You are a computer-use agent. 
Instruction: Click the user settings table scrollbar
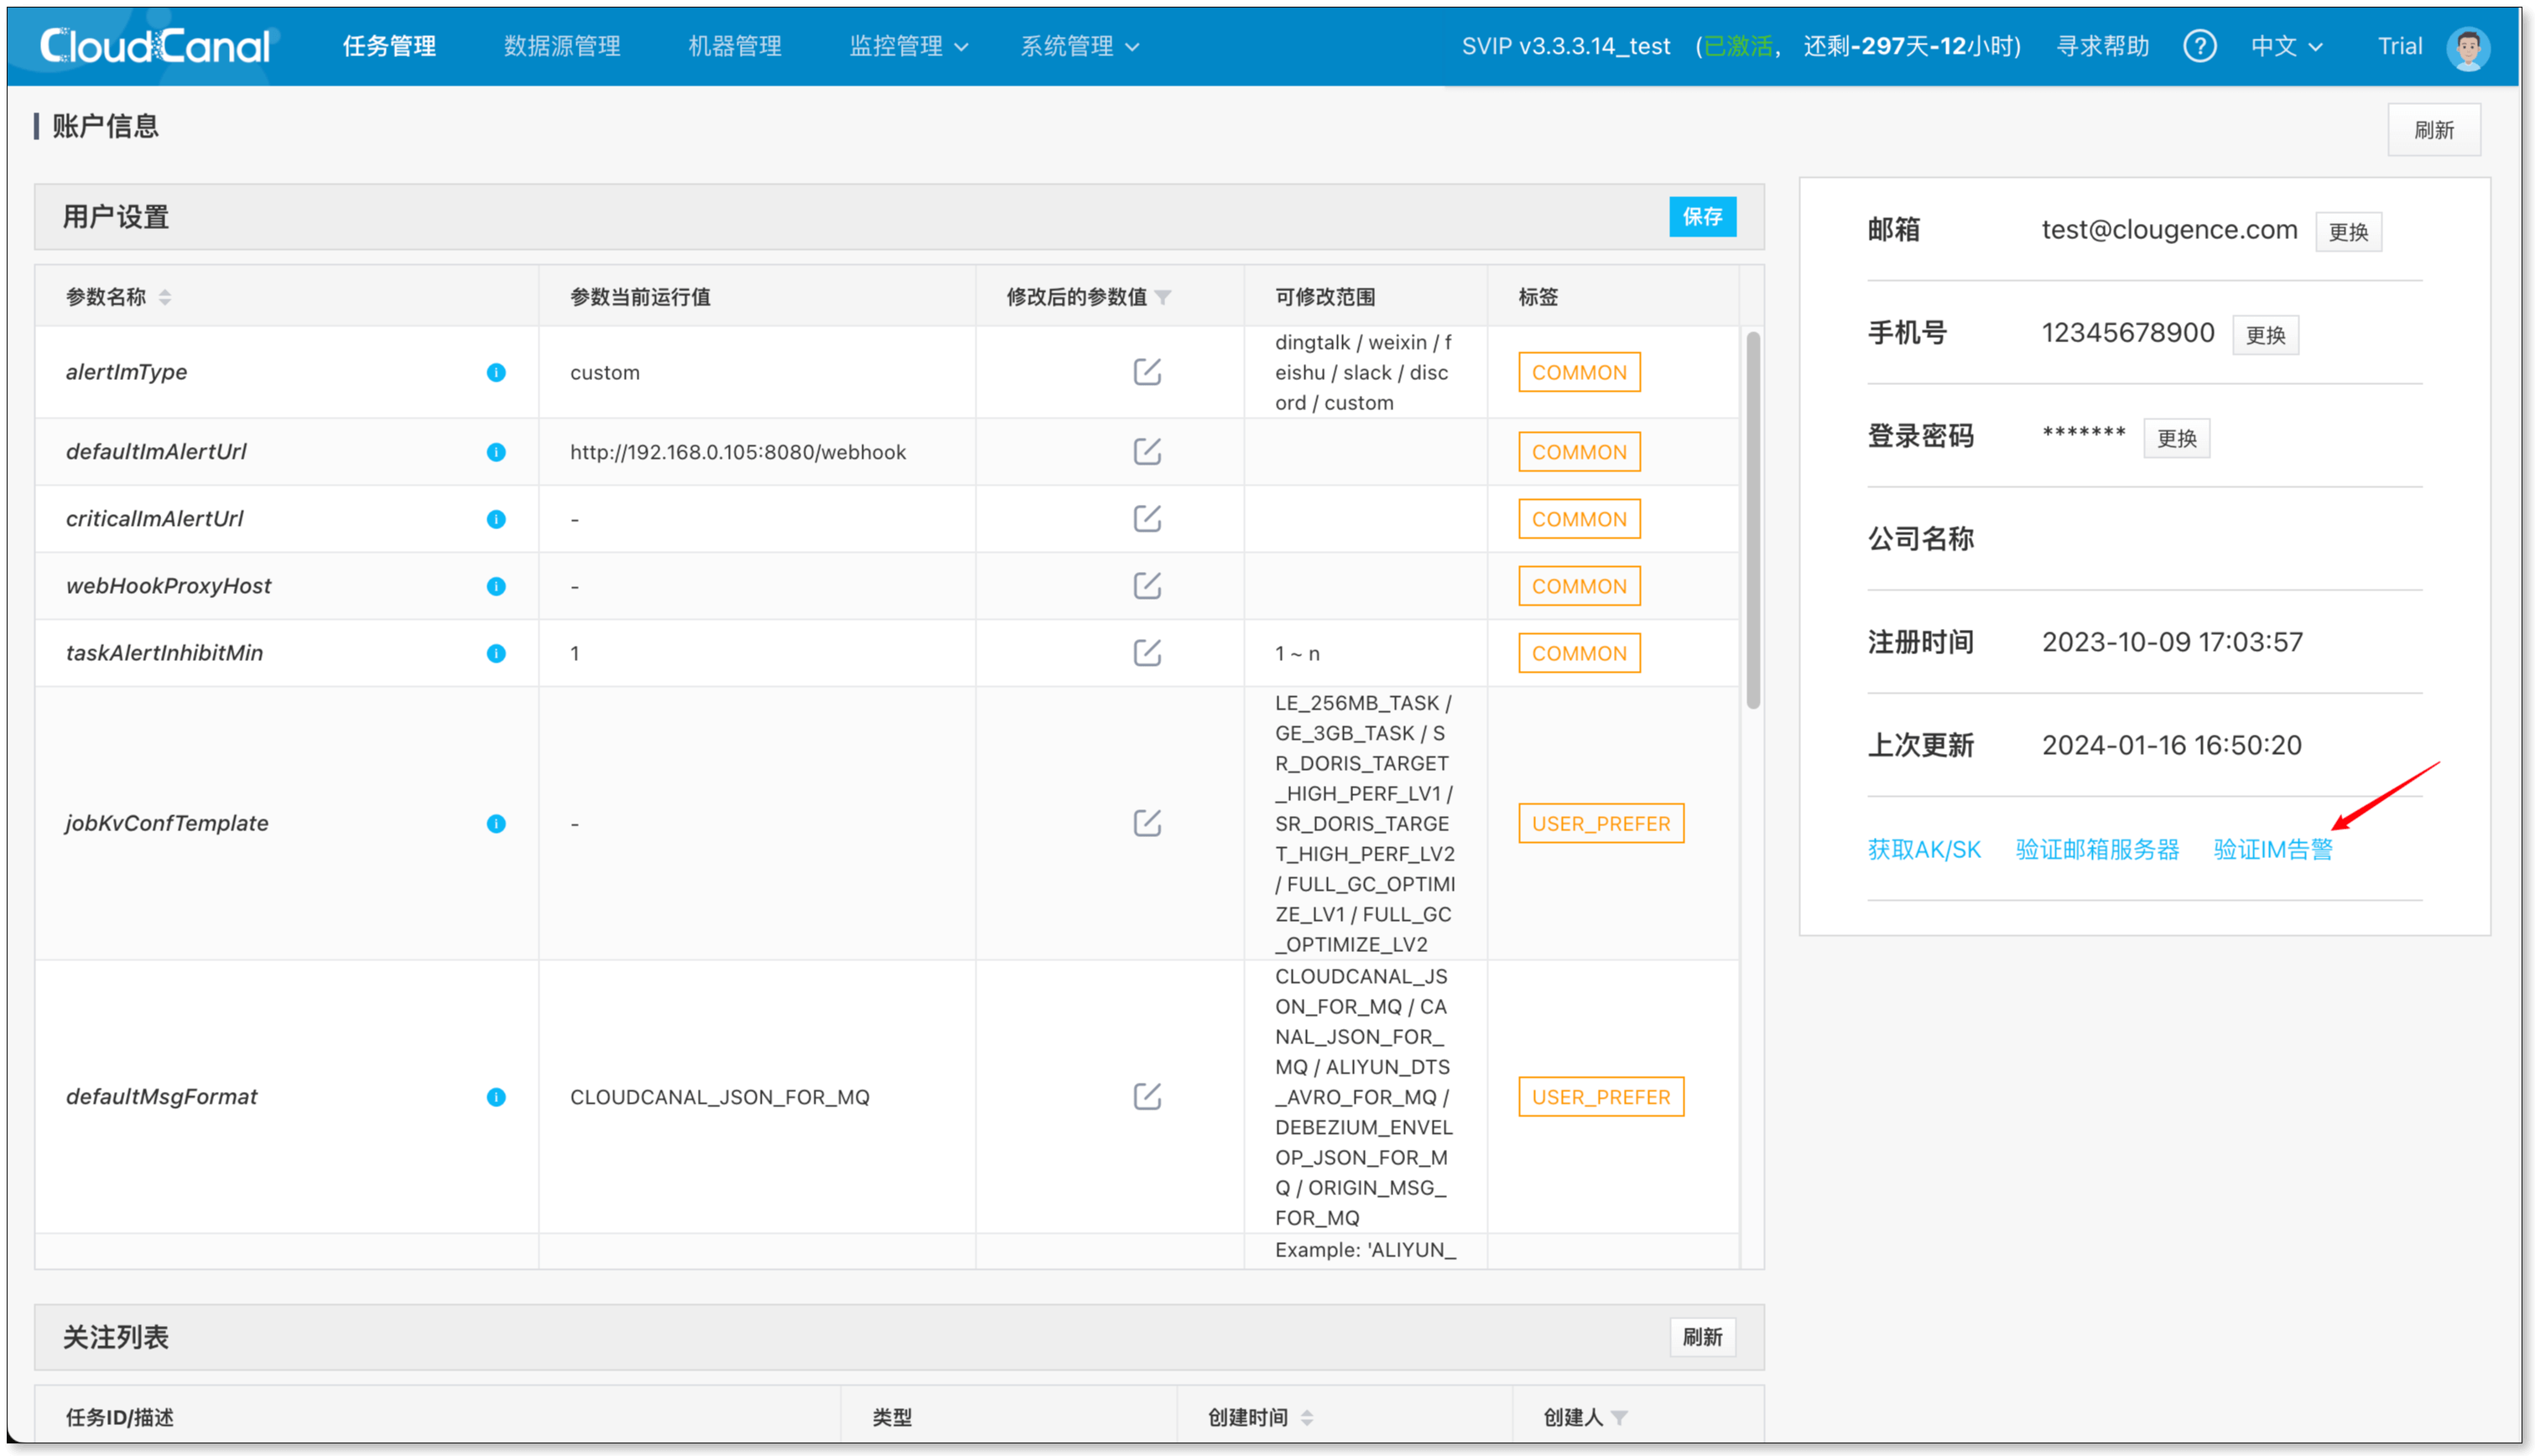coord(1753,520)
